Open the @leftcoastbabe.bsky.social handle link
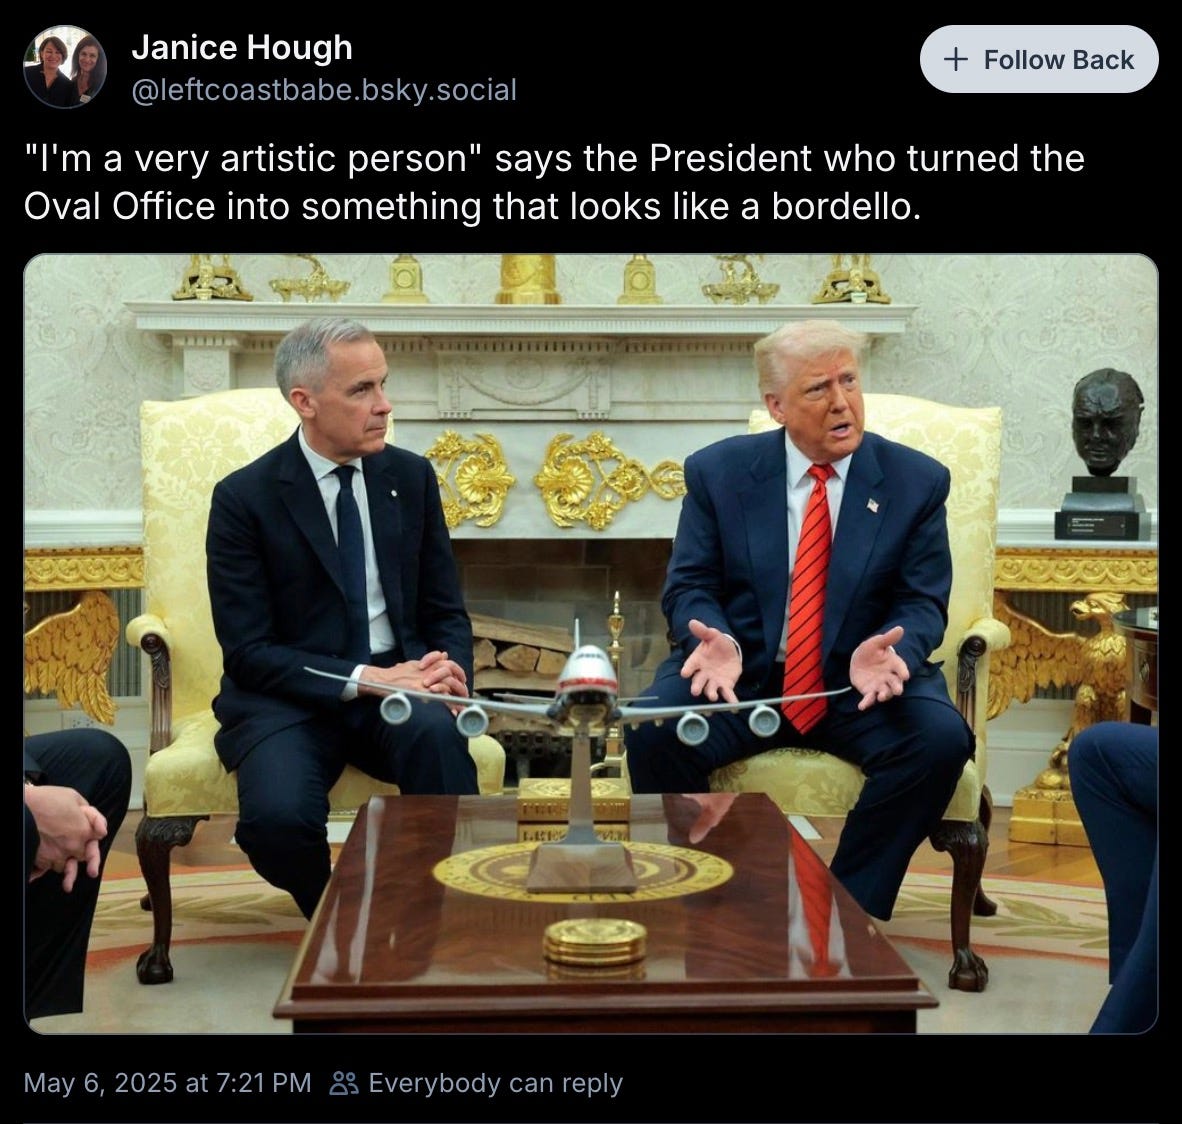This screenshot has height=1124, width=1182. coord(324,90)
